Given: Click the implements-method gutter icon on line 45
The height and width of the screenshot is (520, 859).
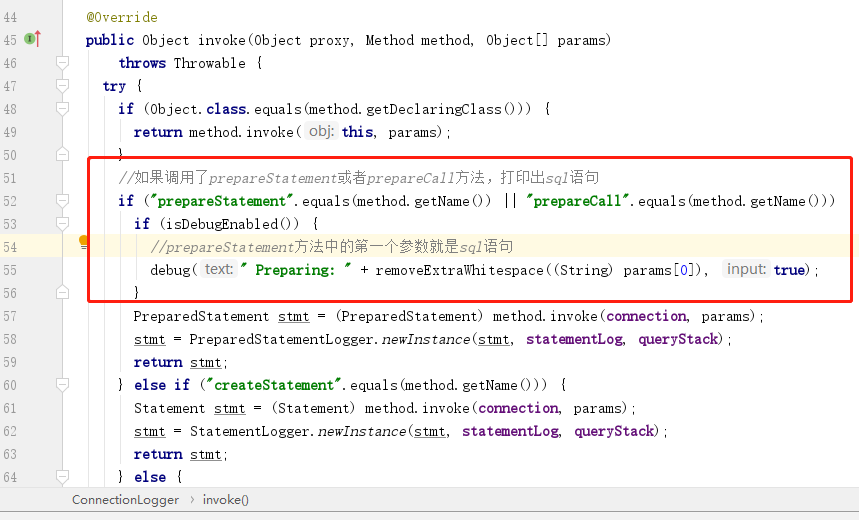Looking at the screenshot, I should (33, 39).
